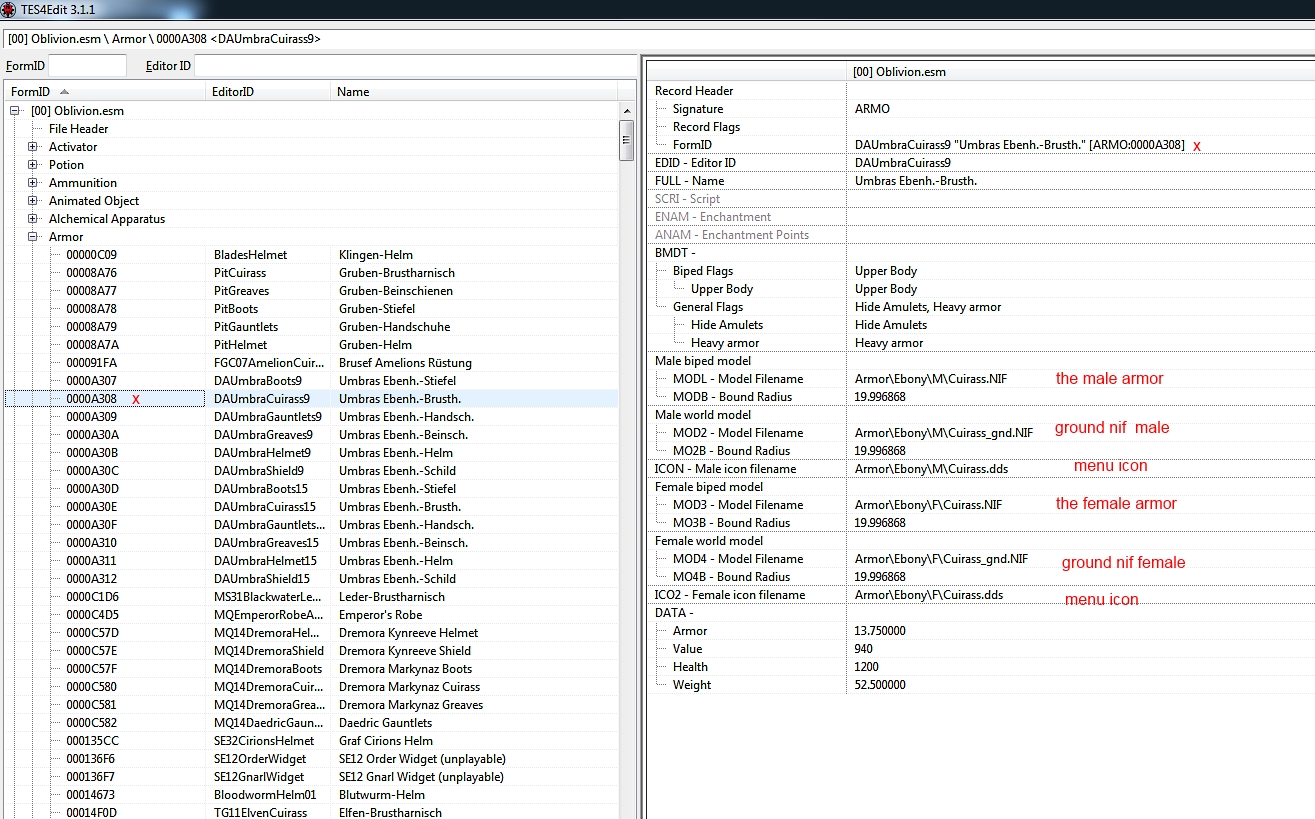Select record 000135CC Graf Cirions Helm
Image resolution: width=1315 pixels, height=819 pixels.
pyautogui.click(x=311, y=741)
